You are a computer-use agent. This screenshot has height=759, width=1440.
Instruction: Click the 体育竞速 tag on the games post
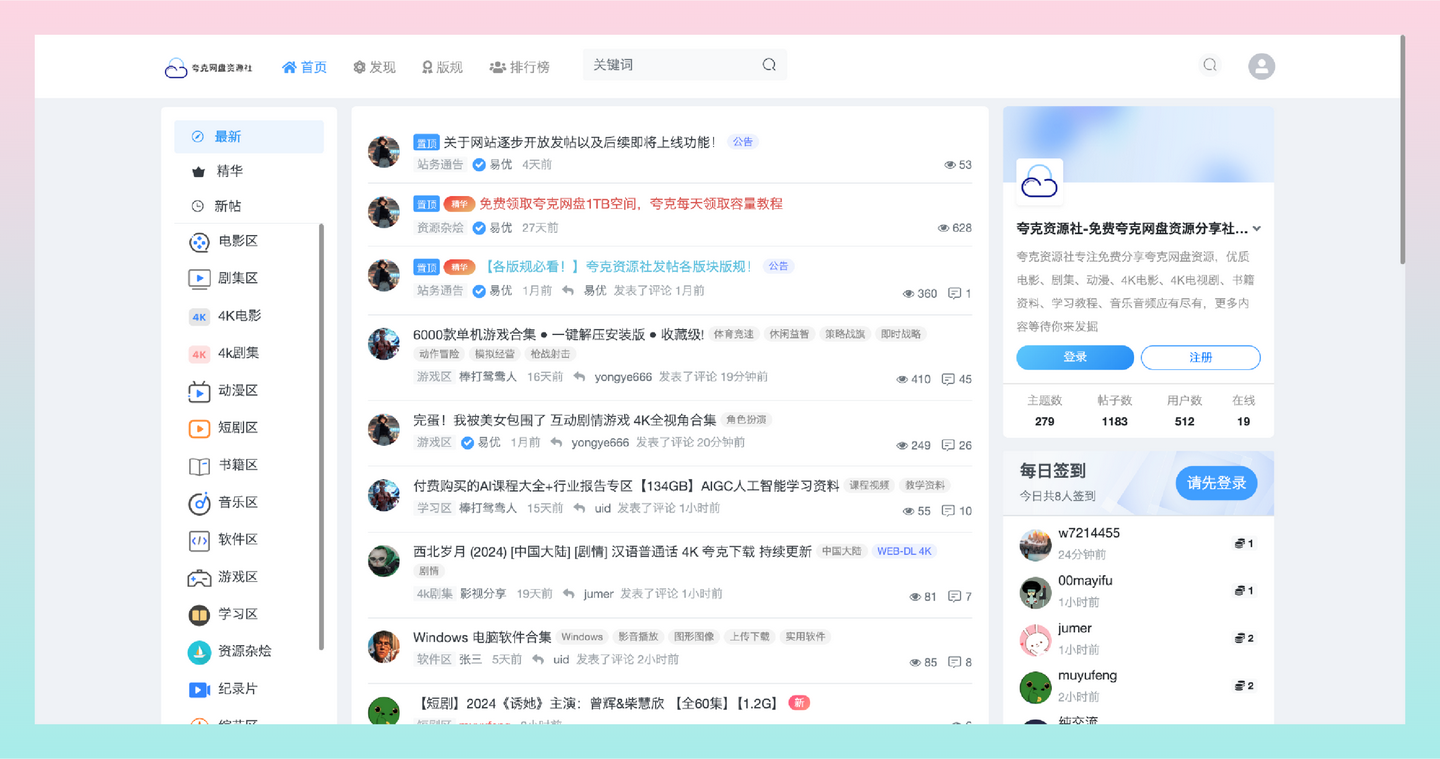pos(734,334)
